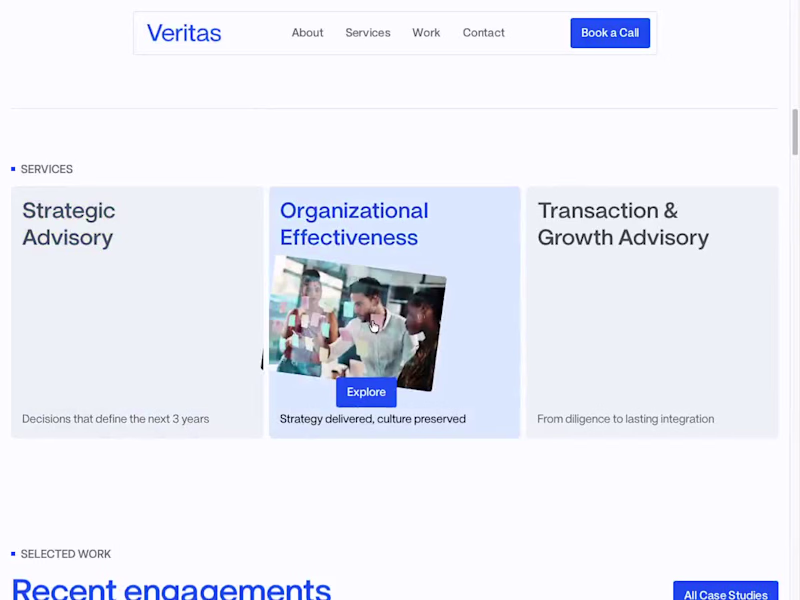Open the Veritas logo homepage link
This screenshot has width=800, height=600.
point(184,33)
